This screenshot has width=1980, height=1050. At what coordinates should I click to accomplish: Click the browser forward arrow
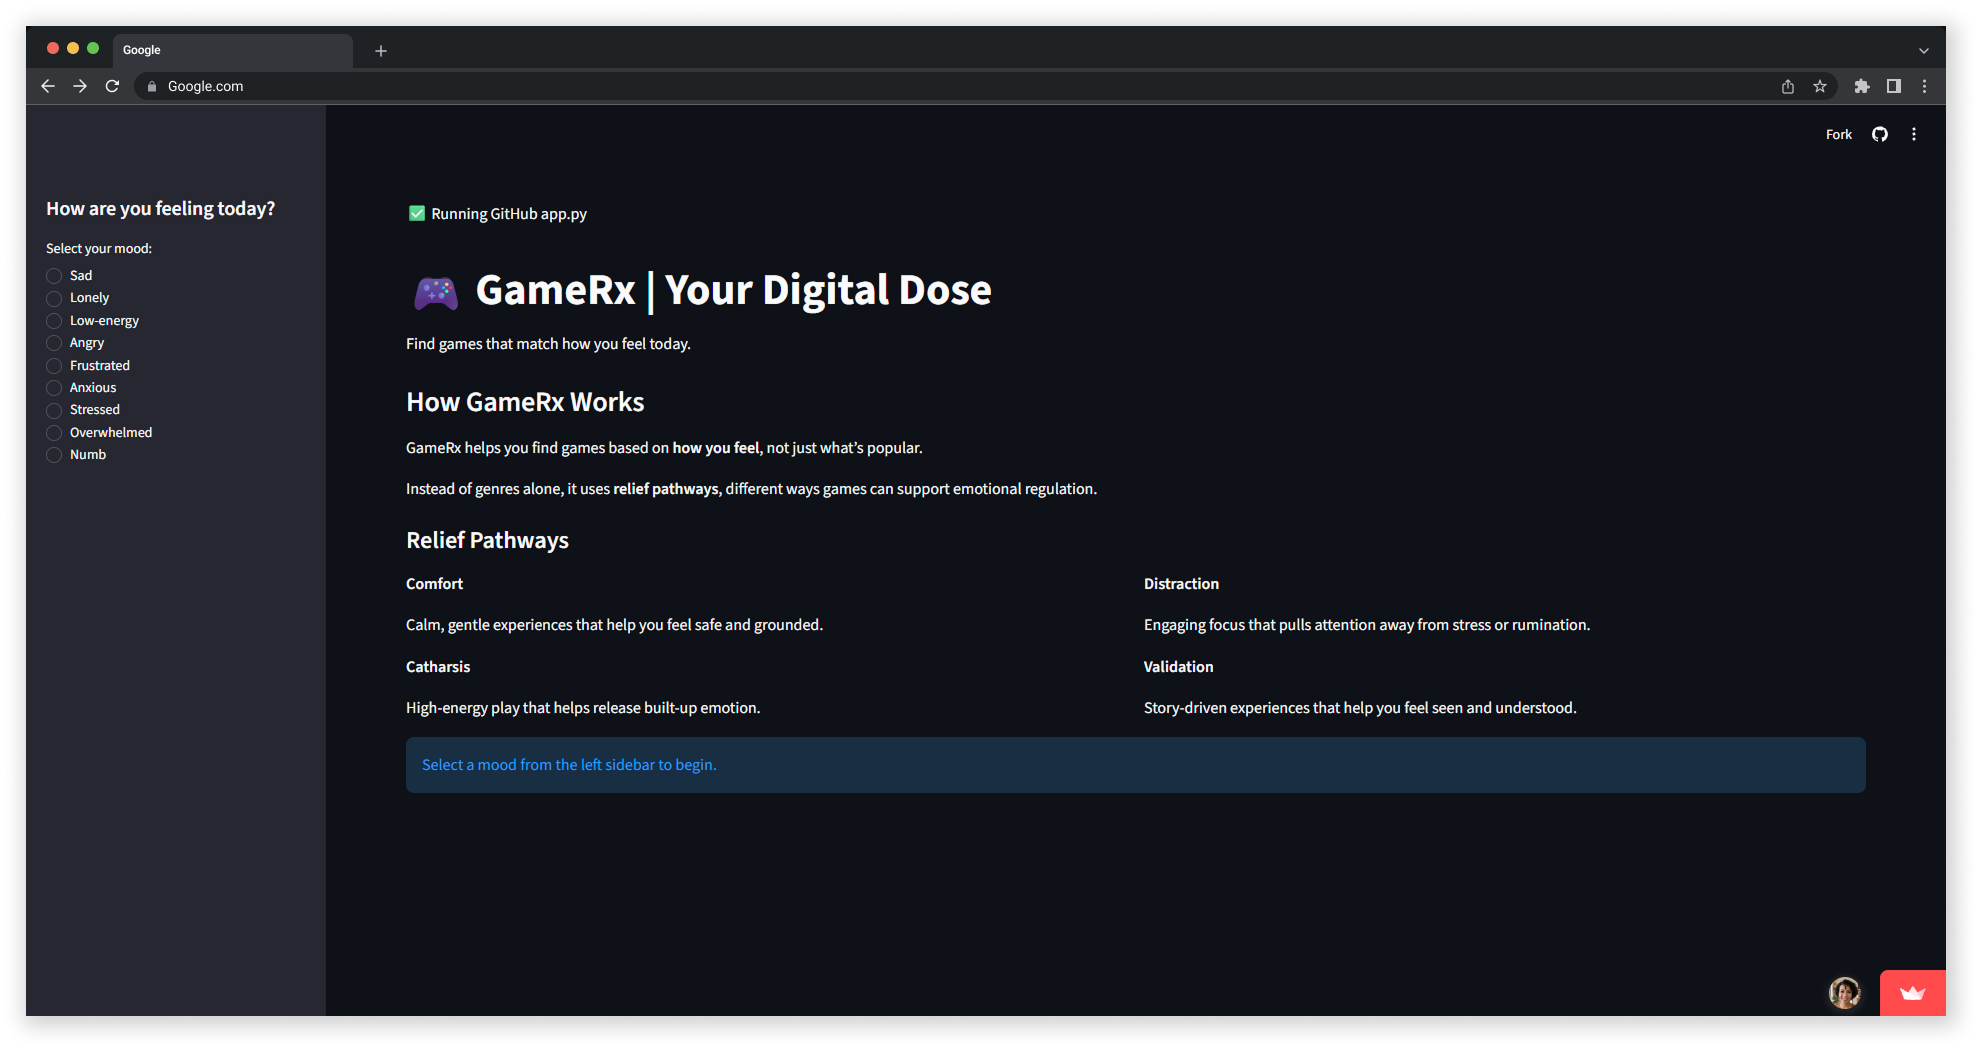pyautogui.click(x=80, y=86)
